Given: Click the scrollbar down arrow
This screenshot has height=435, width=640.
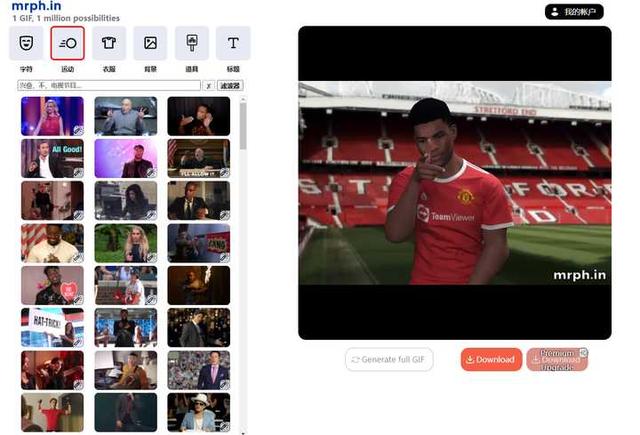Looking at the screenshot, I should [243, 433].
